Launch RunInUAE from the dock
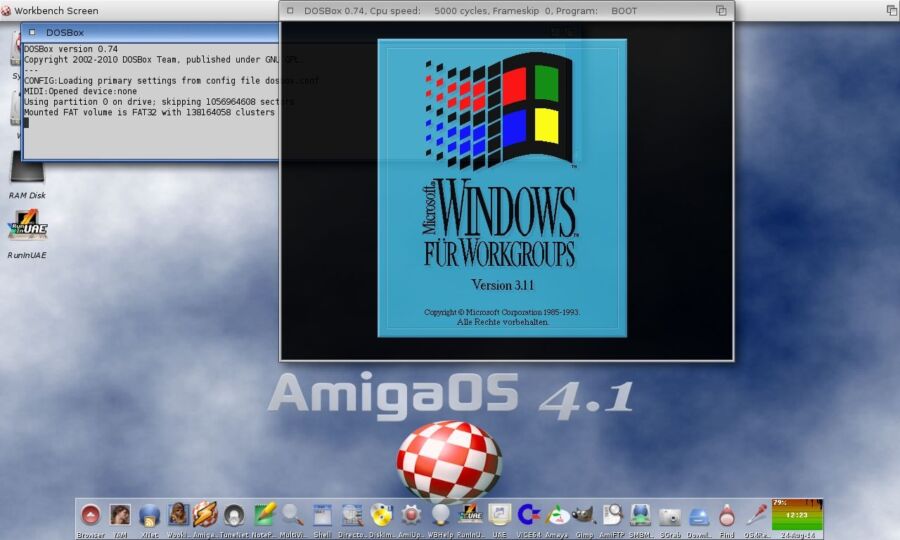This screenshot has height=540, width=900. point(471,515)
